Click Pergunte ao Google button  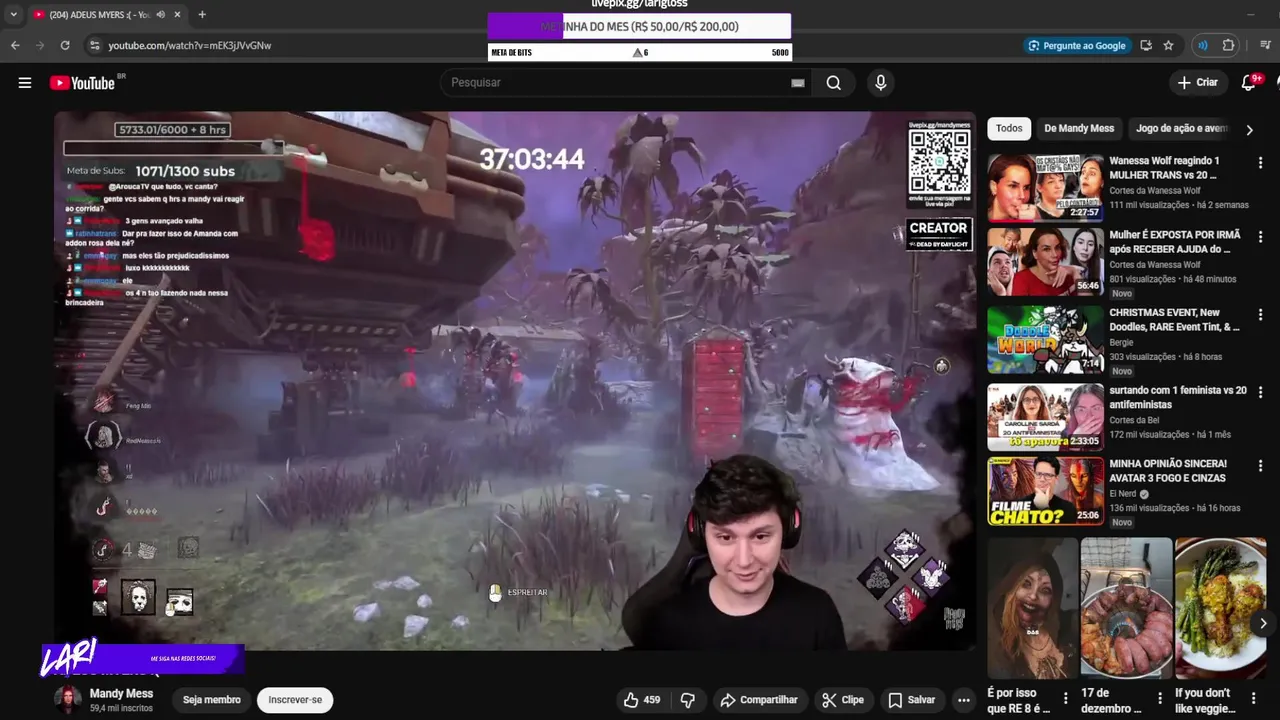pyautogui.click(x=1077, y=45)
